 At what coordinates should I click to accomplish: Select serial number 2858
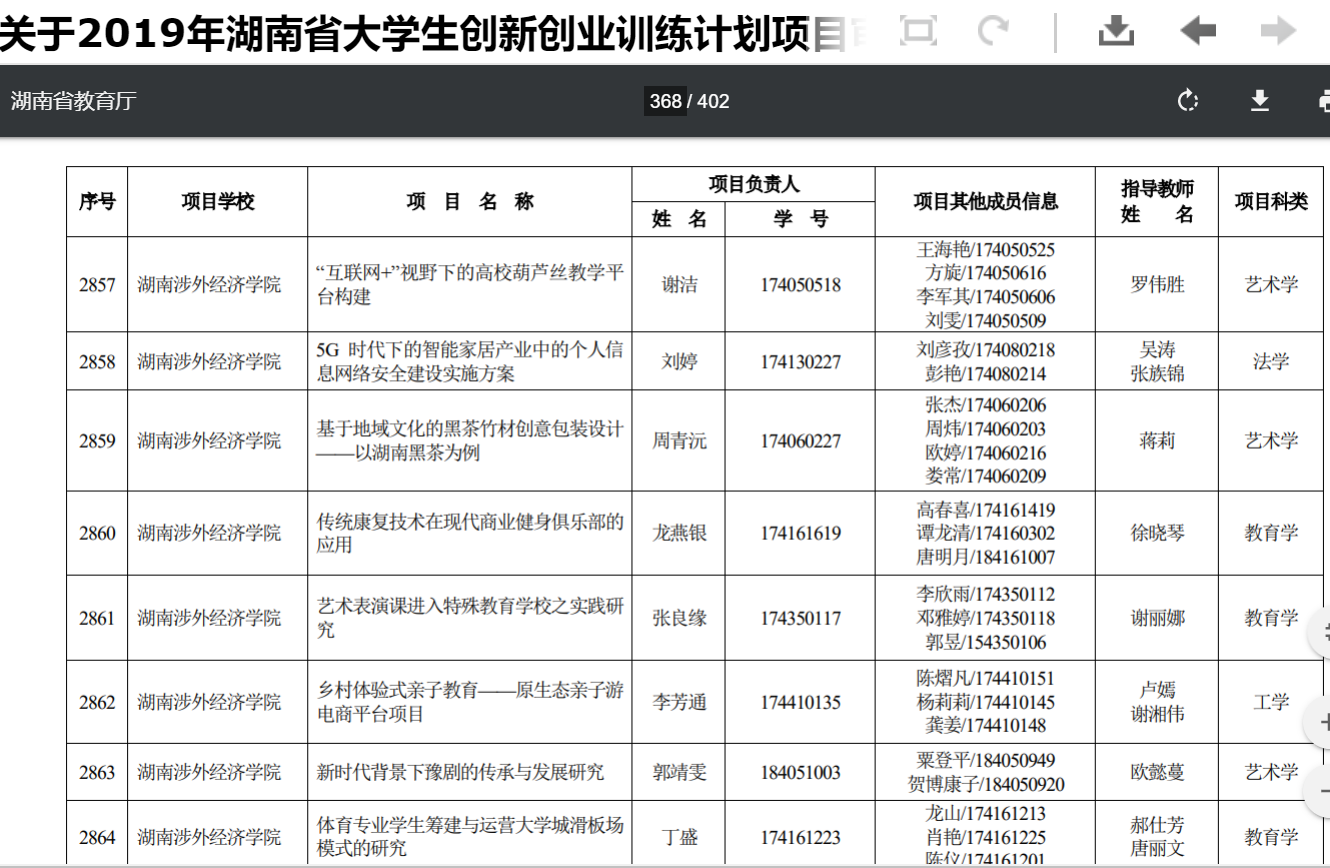97,362
